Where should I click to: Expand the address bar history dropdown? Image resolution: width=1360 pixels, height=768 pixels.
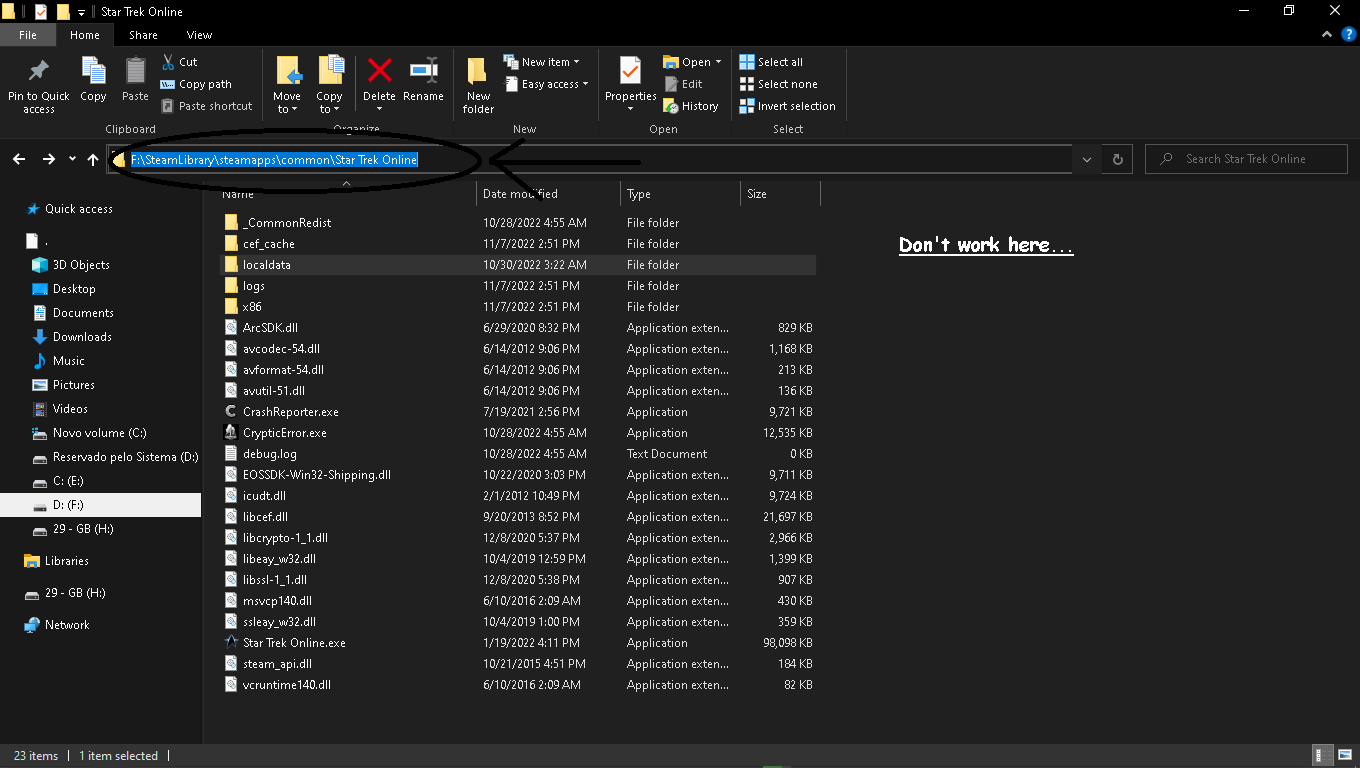tap(1087, 159)
